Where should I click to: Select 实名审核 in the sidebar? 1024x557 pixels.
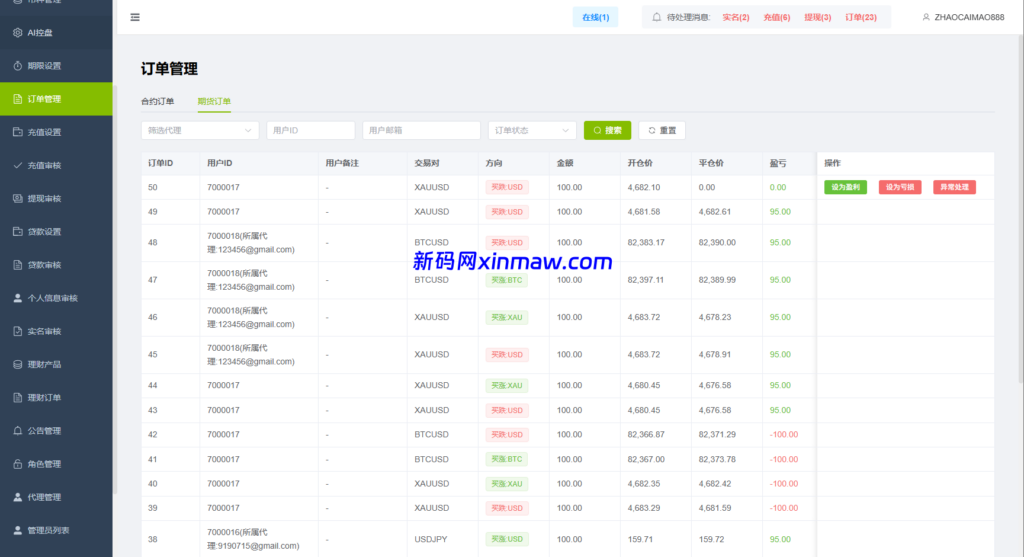pyautogui.click(x=56, y=331)
